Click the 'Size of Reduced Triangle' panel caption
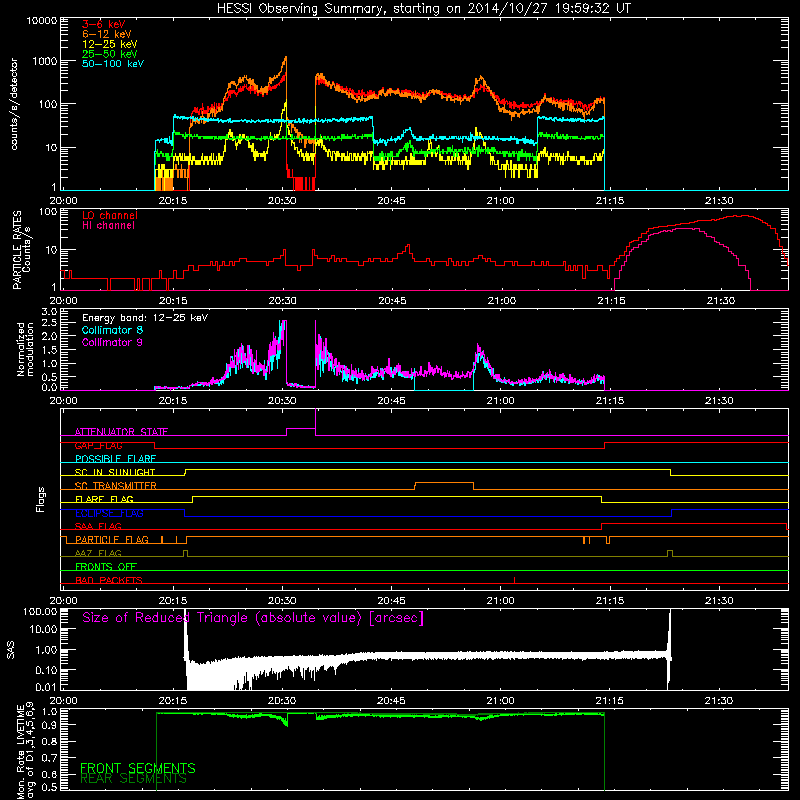800x800 pixels. tap(253, 618)
